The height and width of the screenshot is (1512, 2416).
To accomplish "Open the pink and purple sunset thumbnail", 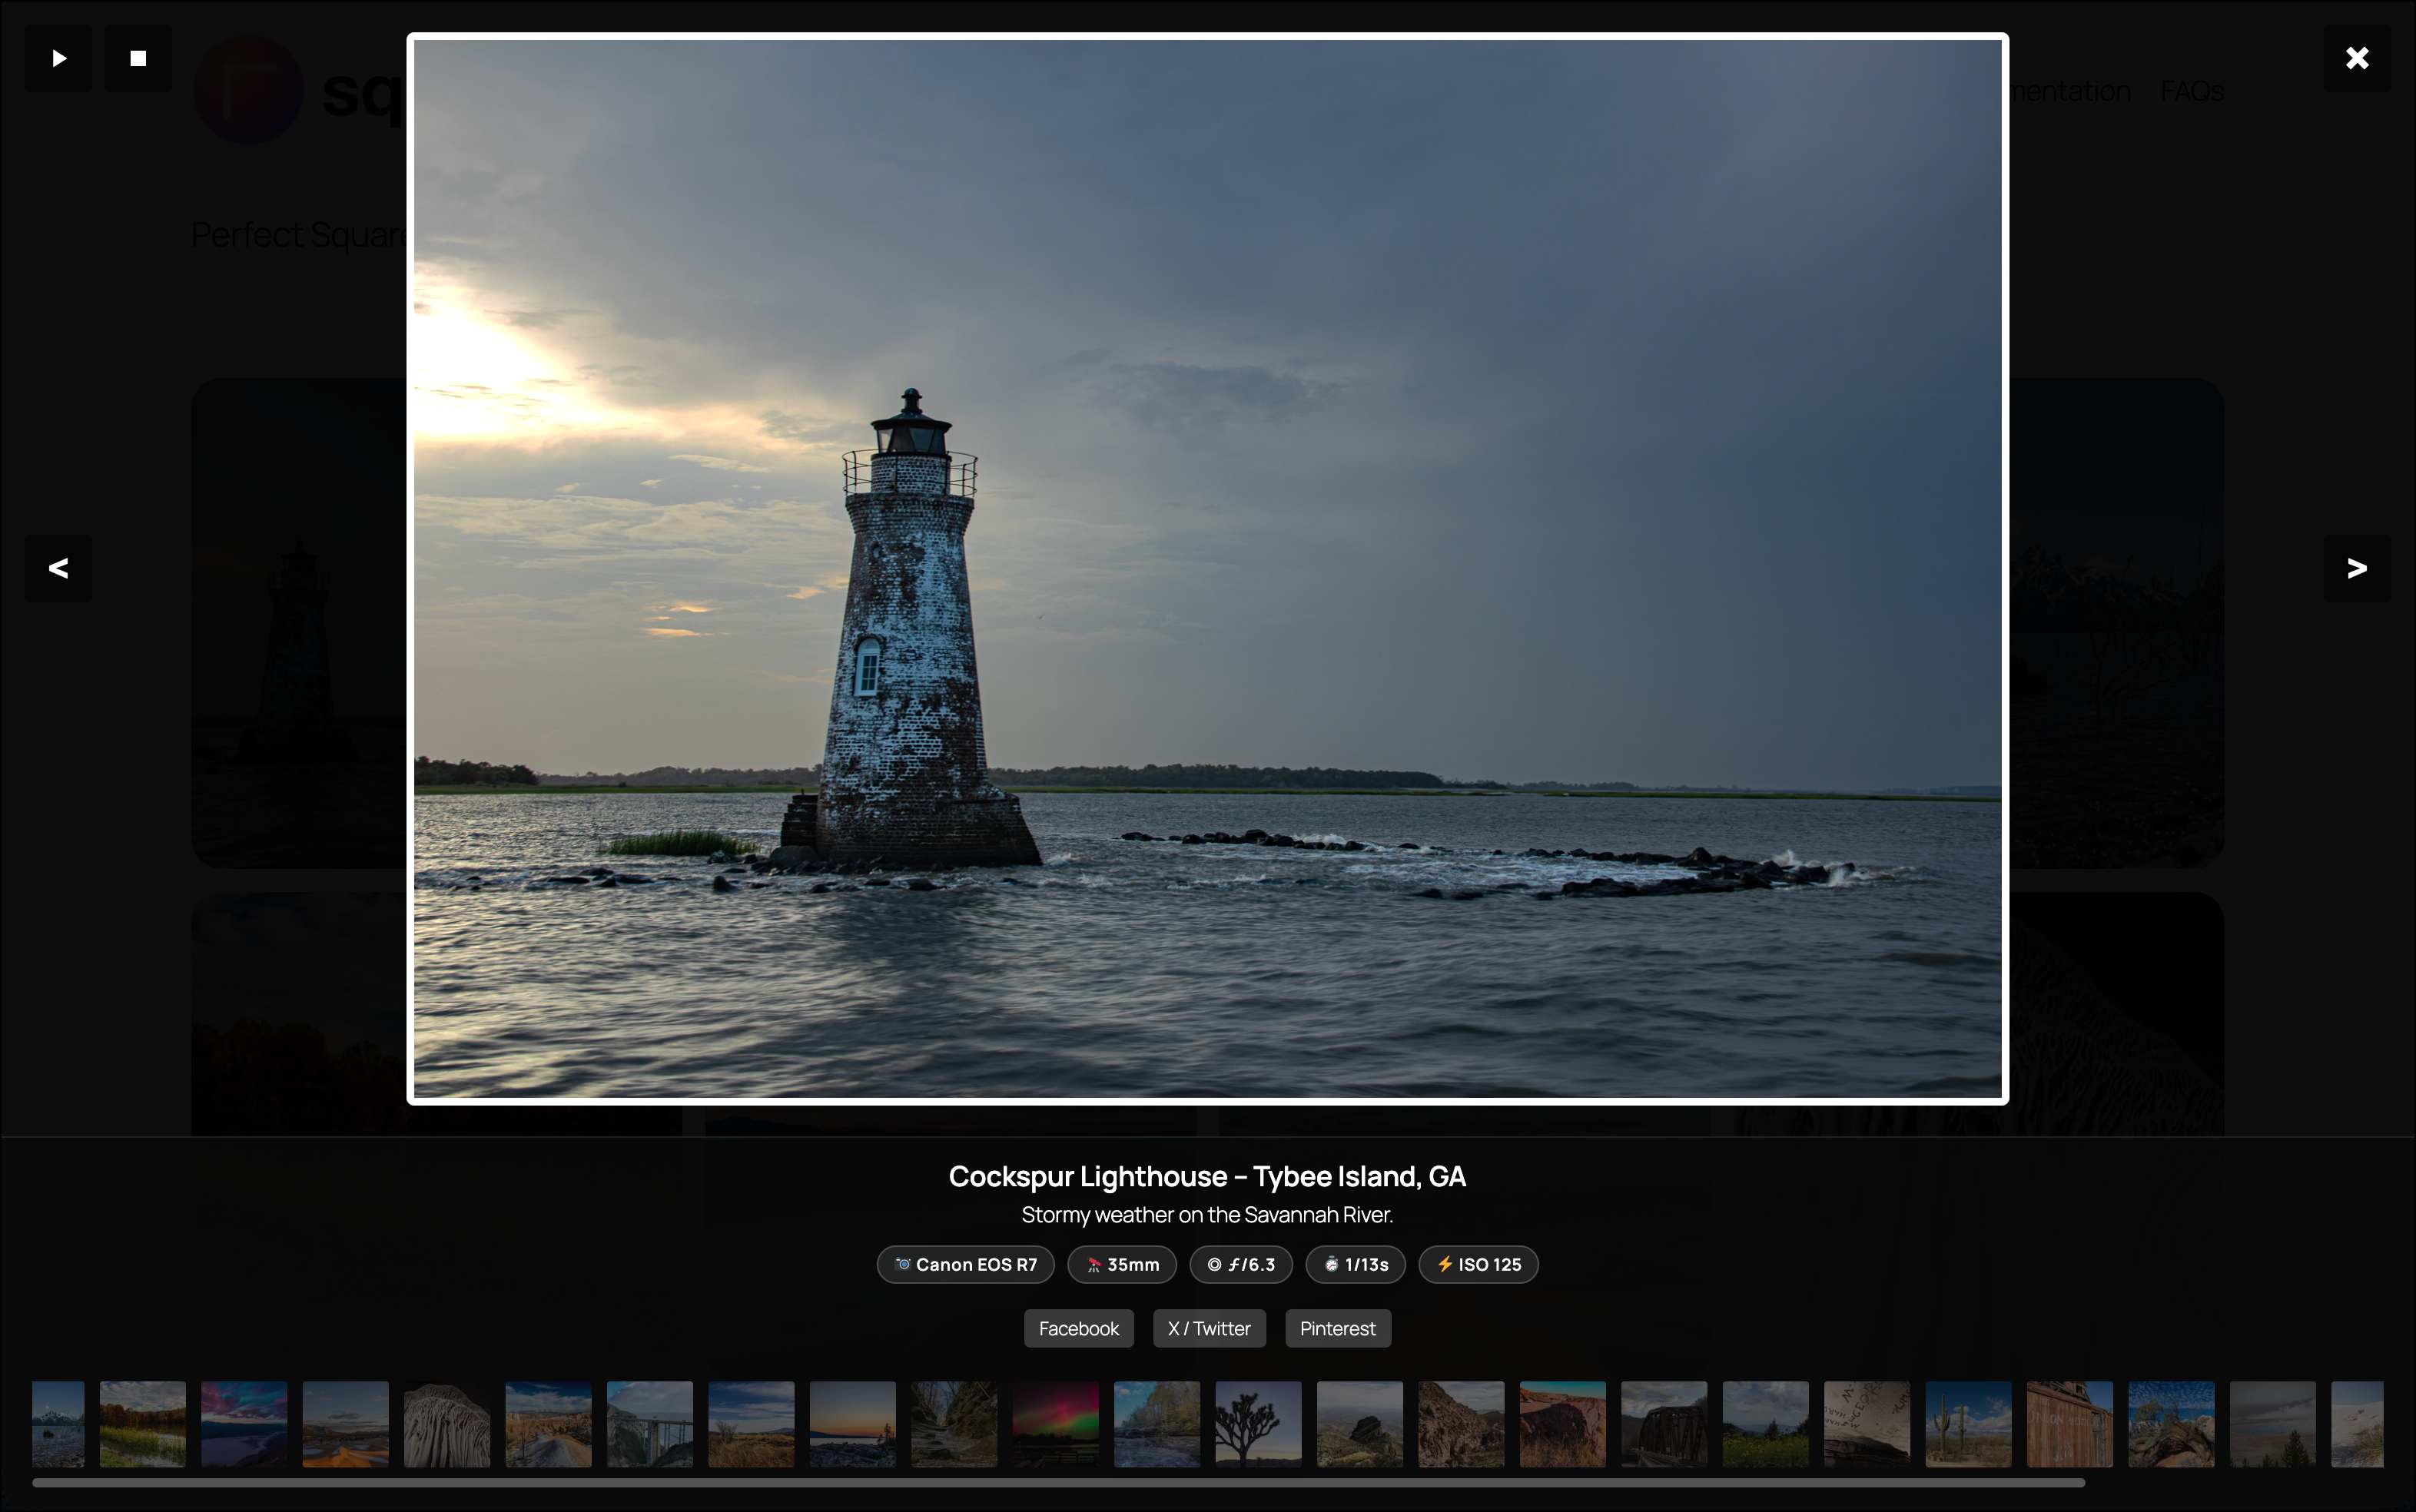I will pos(244,1424).
